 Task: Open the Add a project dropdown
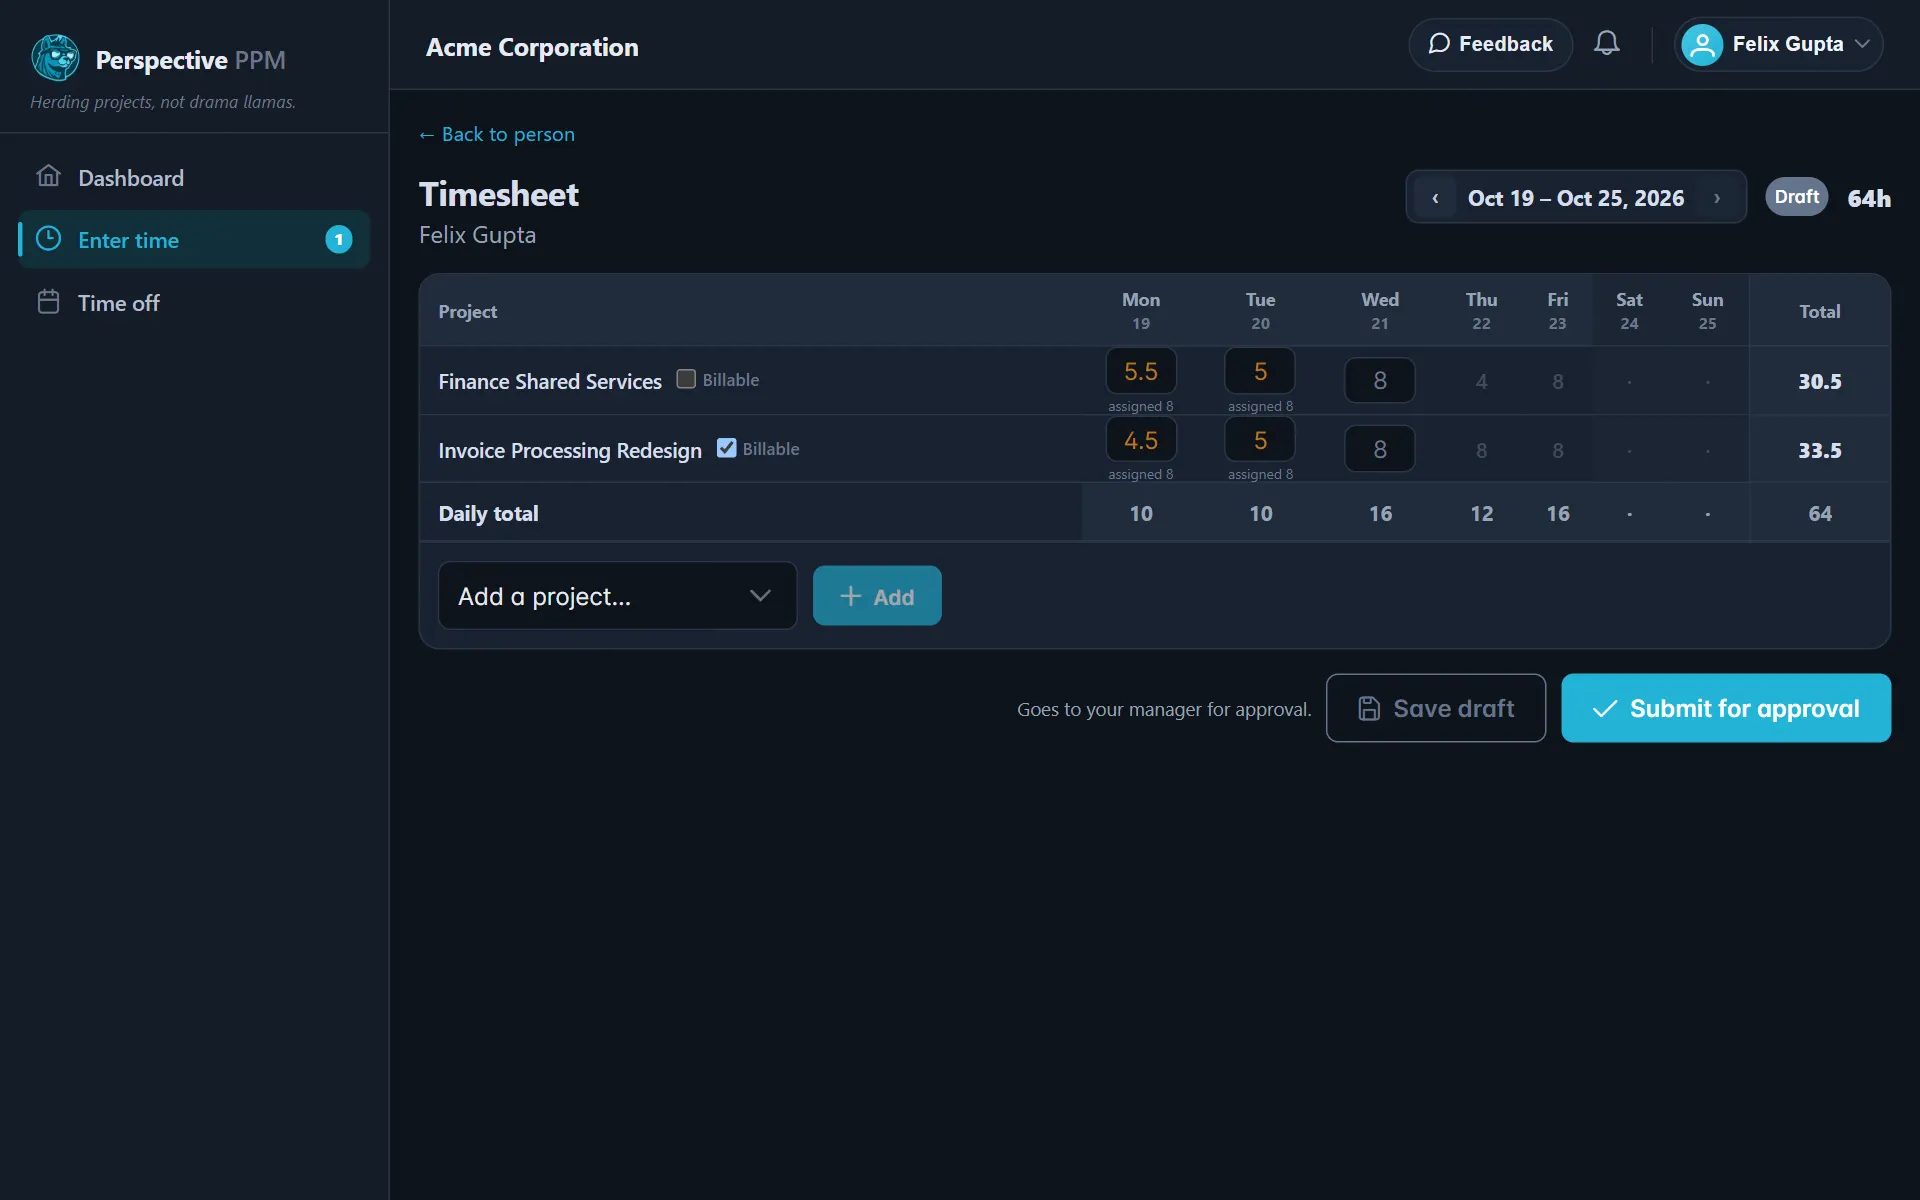pos(617,596)
